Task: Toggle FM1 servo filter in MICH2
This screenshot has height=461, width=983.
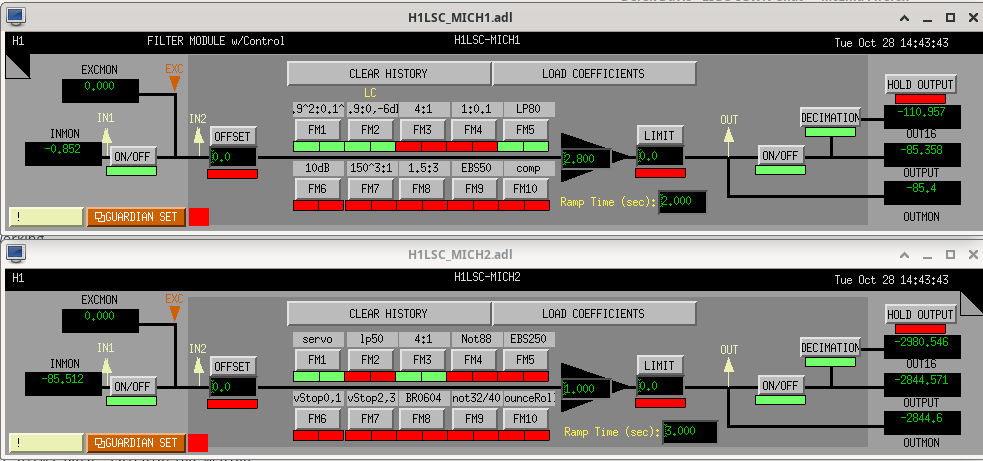Action: tap(317, 359)
